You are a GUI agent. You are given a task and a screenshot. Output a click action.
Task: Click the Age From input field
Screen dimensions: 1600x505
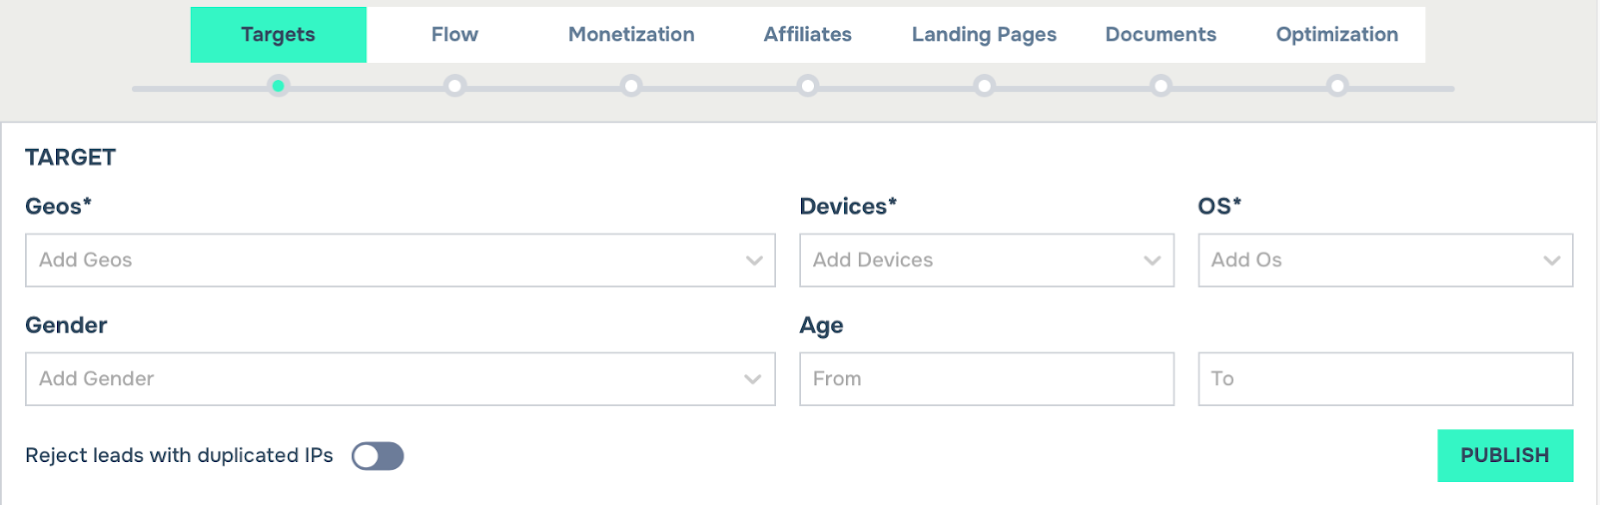click(x=986, y=379)
